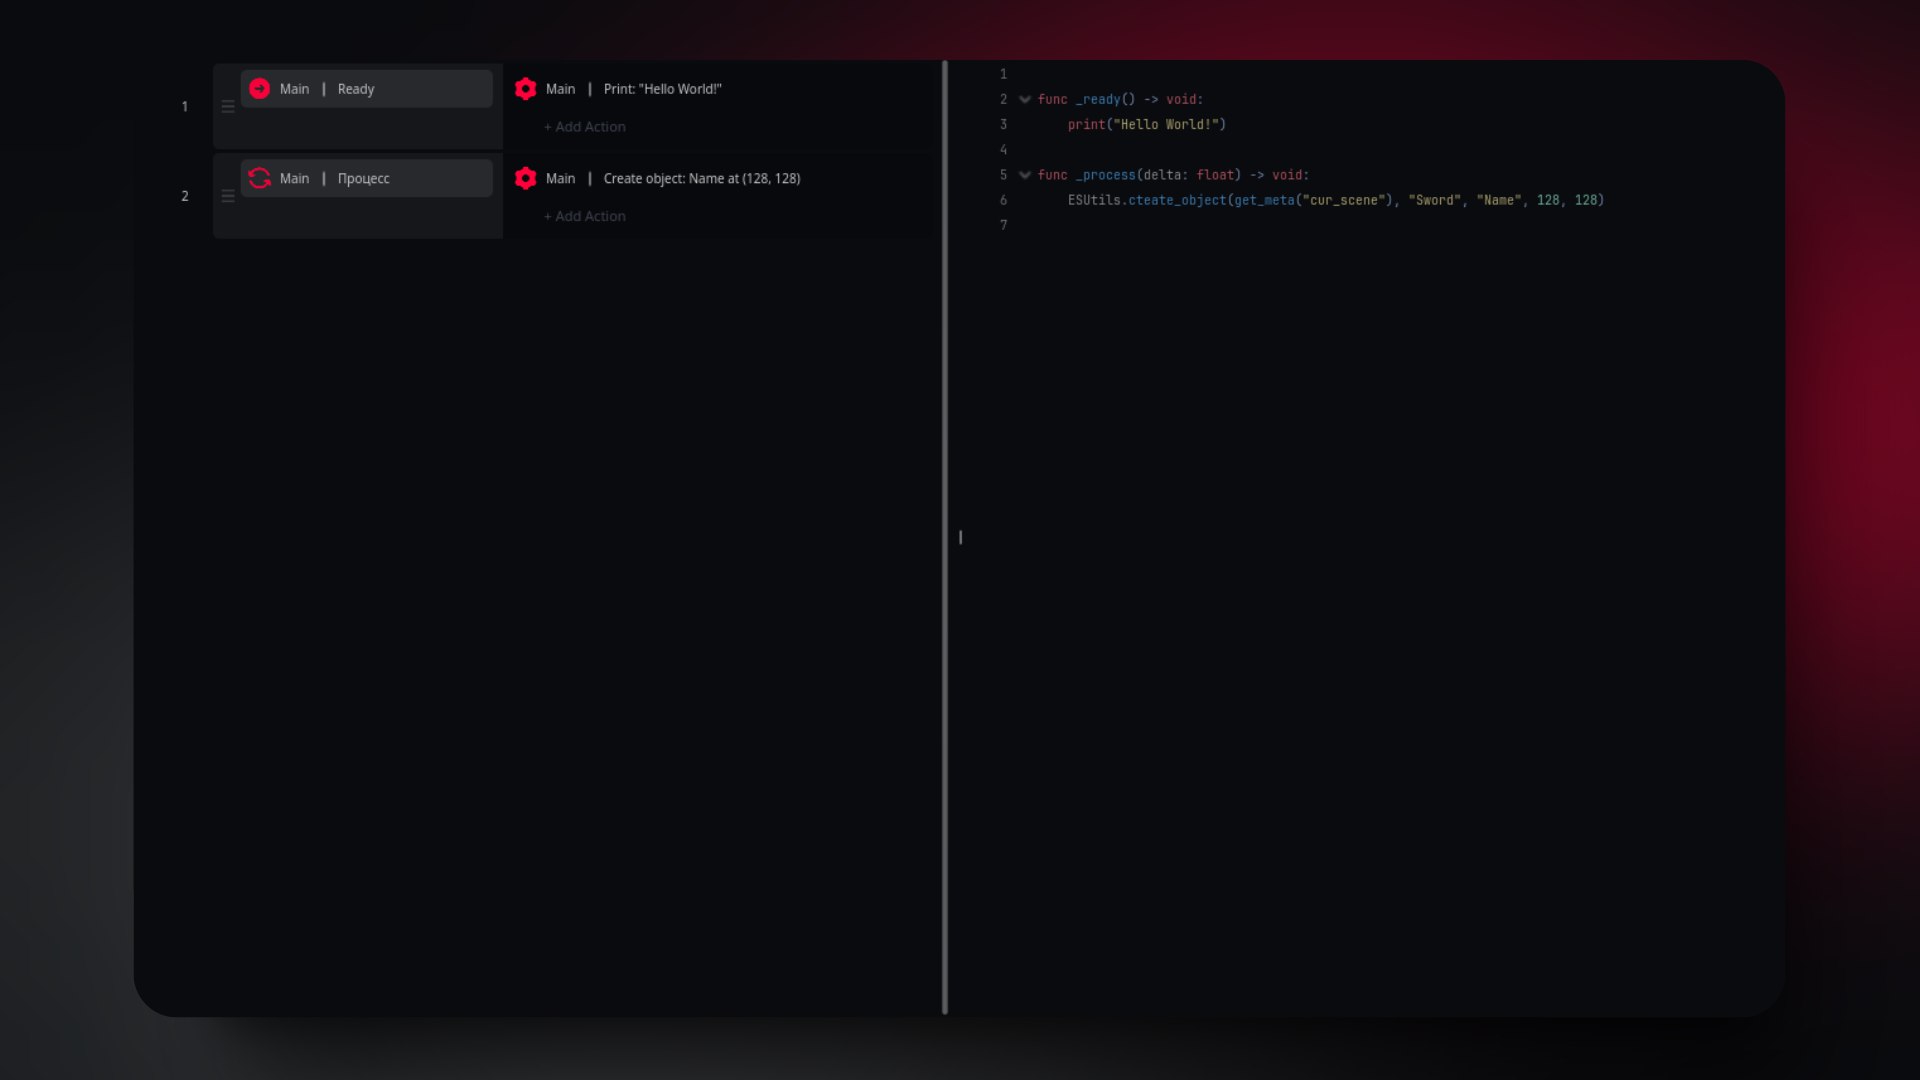Place cursor on print("Hello World!") code line
1920x1080 pixels.
click(x=1146, y=125)
